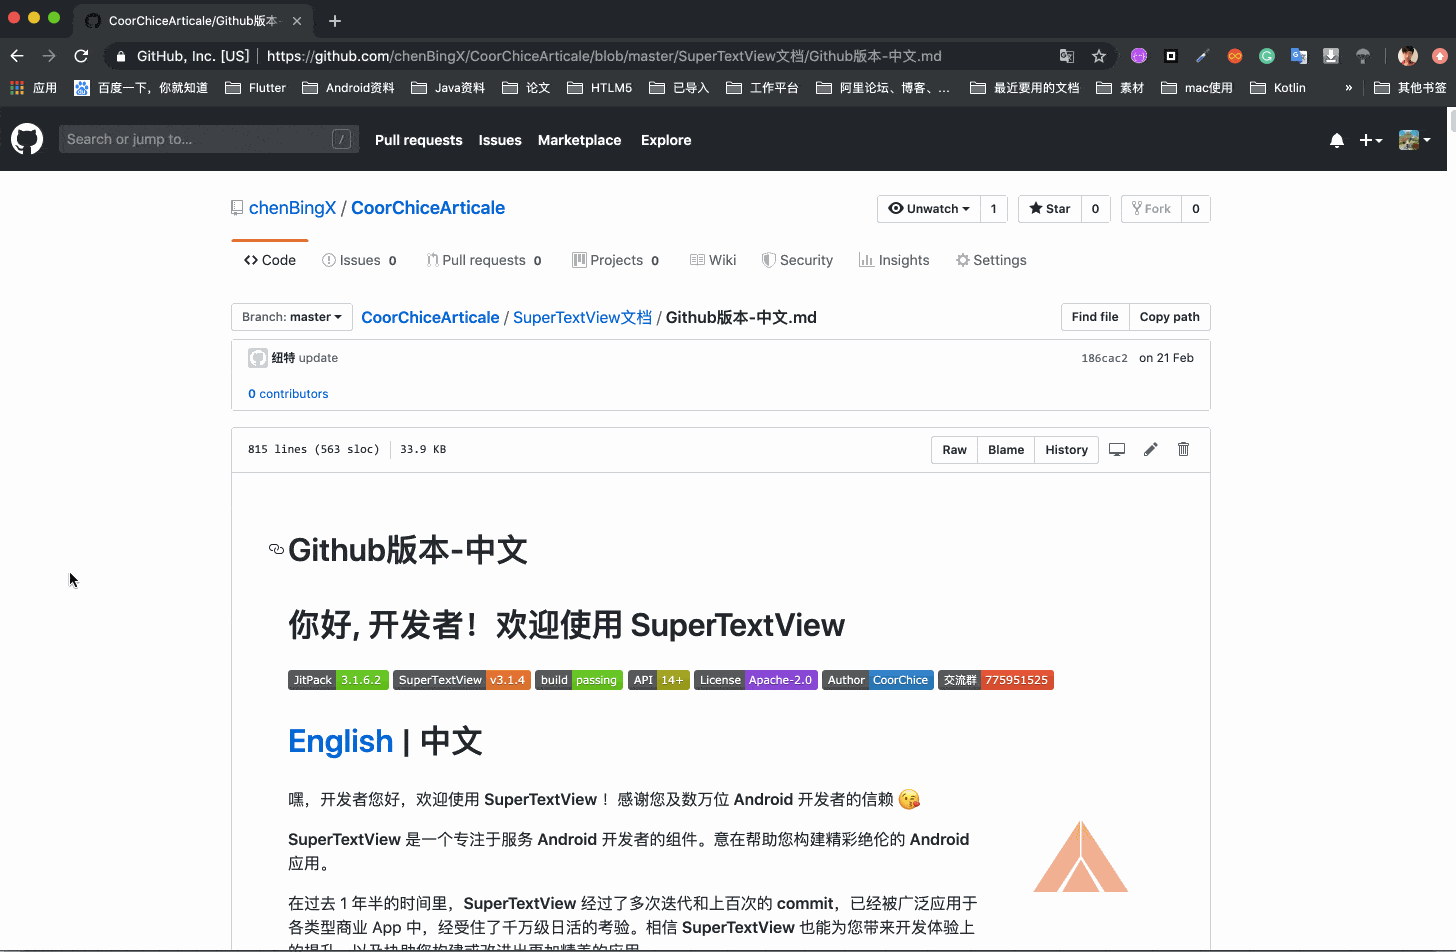Click the Find file button
Image resolution: width=1456 pixels, height=952 pixels.
(x=1095, y=317)
